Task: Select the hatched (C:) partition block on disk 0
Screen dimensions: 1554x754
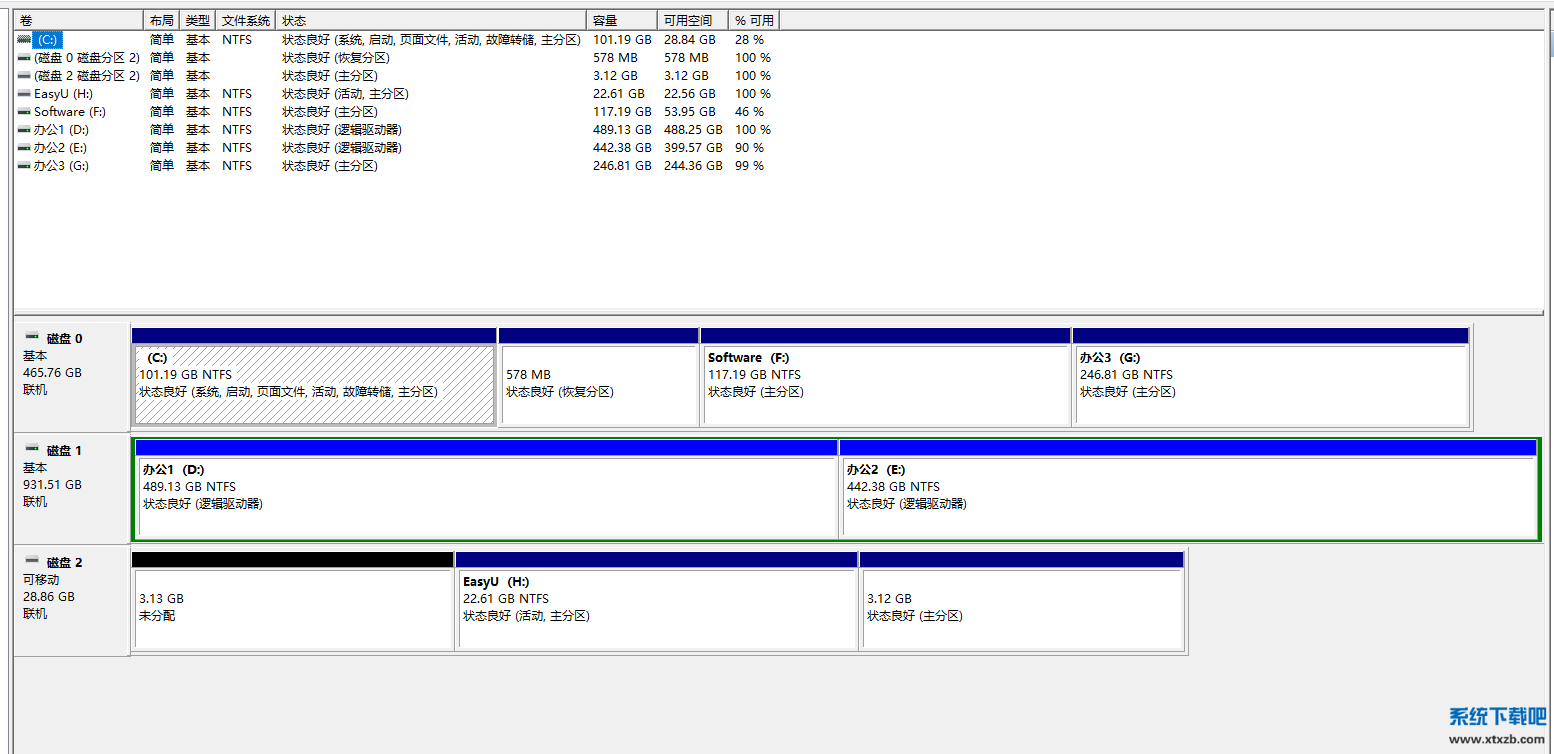Action: 314,385
